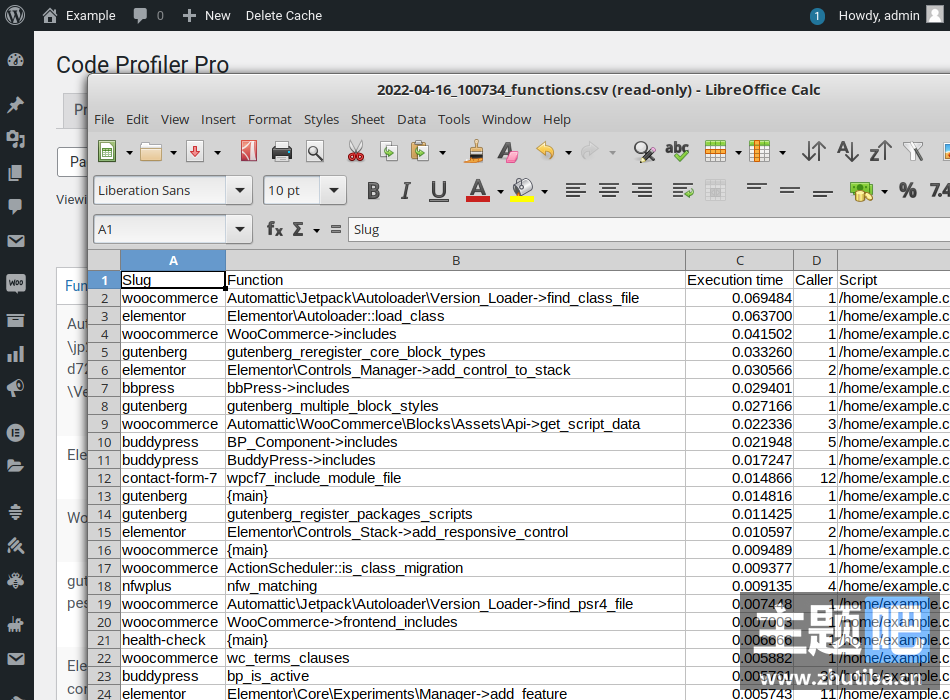This screenshot has width=950, height=700.
Task: Expand the Name Box dropdown
Action: (240, 229)
